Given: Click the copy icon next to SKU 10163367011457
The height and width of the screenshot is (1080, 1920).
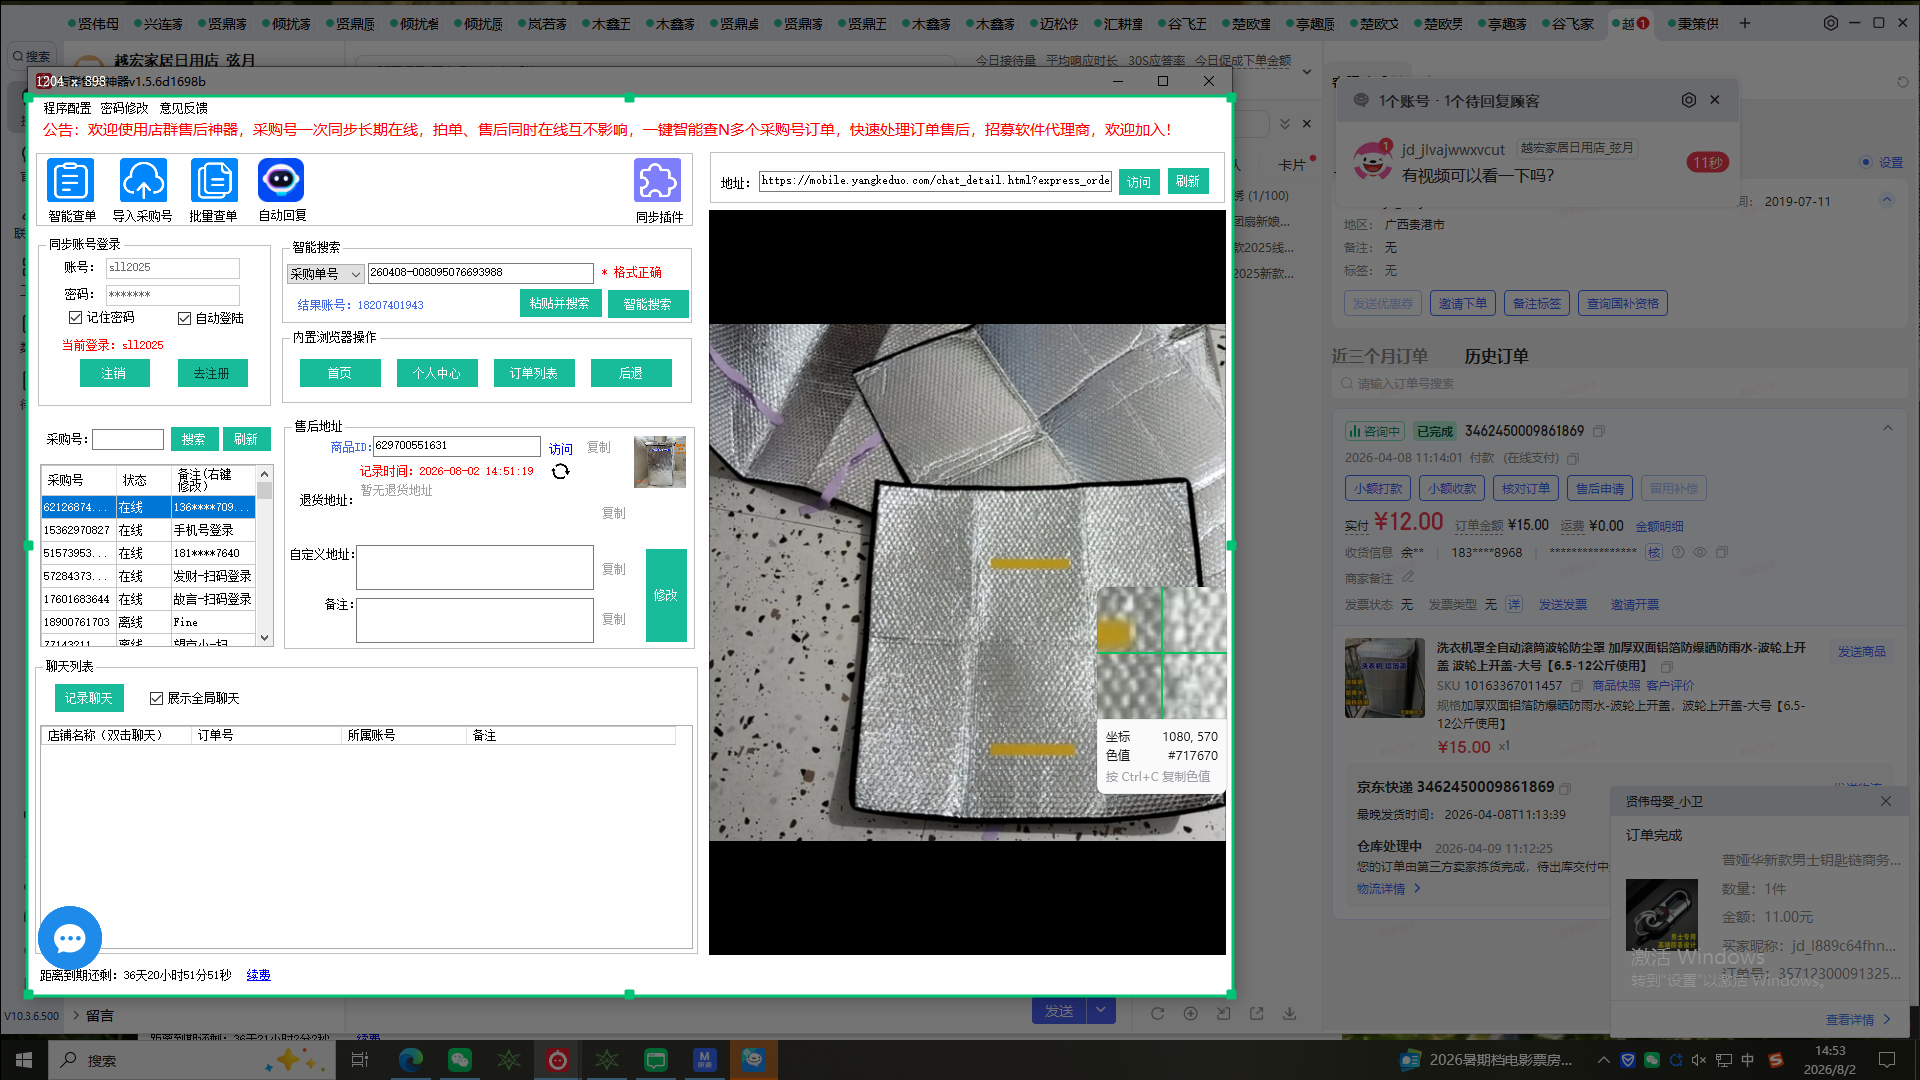Looking at the screenshot, I should [1577, 686].
